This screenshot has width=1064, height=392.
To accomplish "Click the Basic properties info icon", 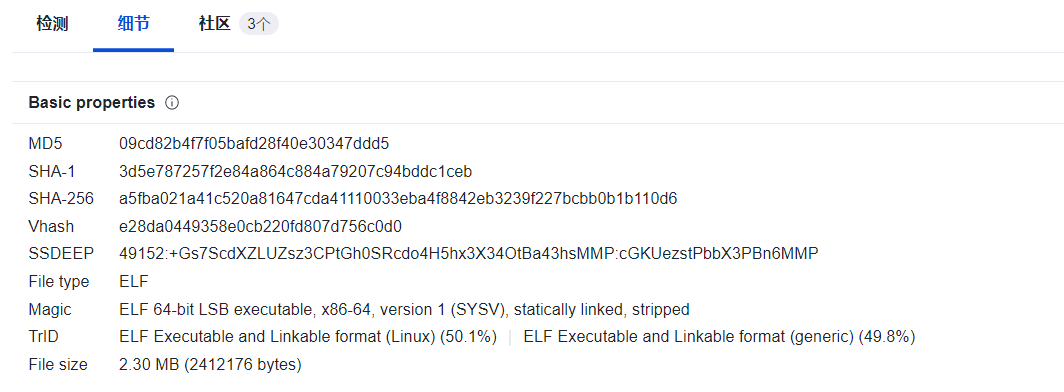I will tap(172, 103).
